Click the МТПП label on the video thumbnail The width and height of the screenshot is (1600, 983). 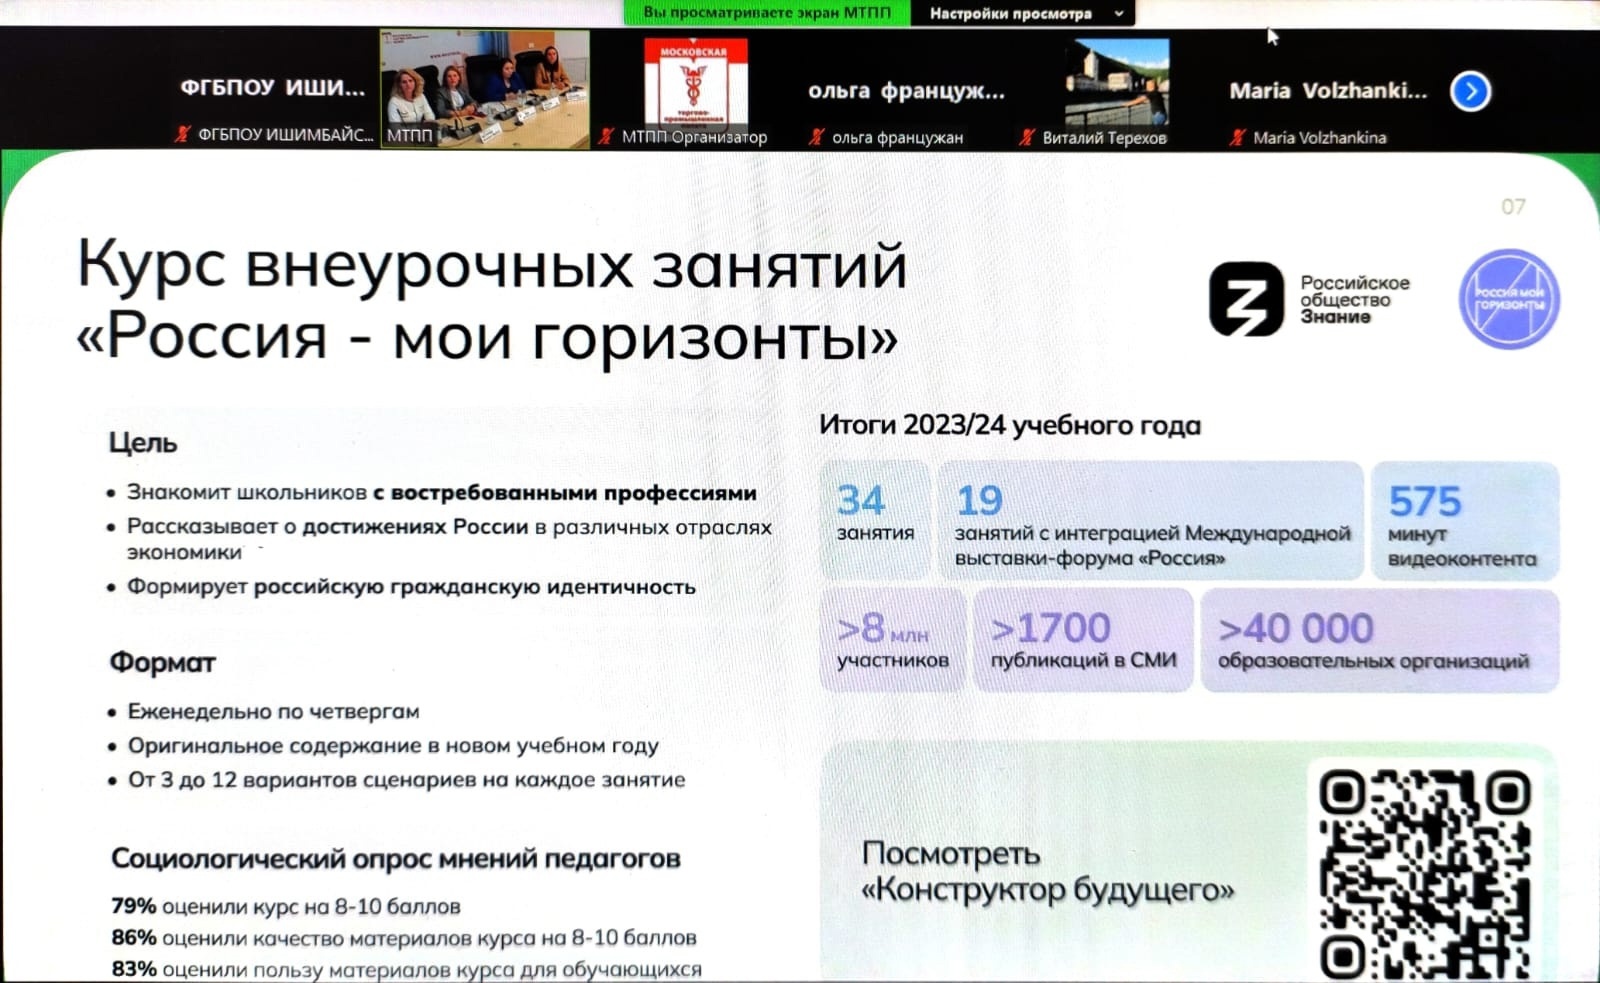coord(410,135)
